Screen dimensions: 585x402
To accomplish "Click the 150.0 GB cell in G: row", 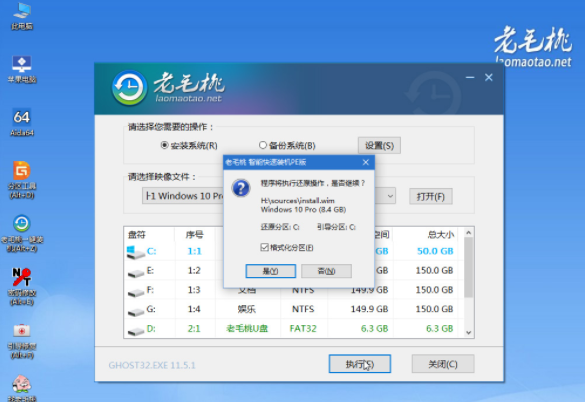I will [435, 309].
